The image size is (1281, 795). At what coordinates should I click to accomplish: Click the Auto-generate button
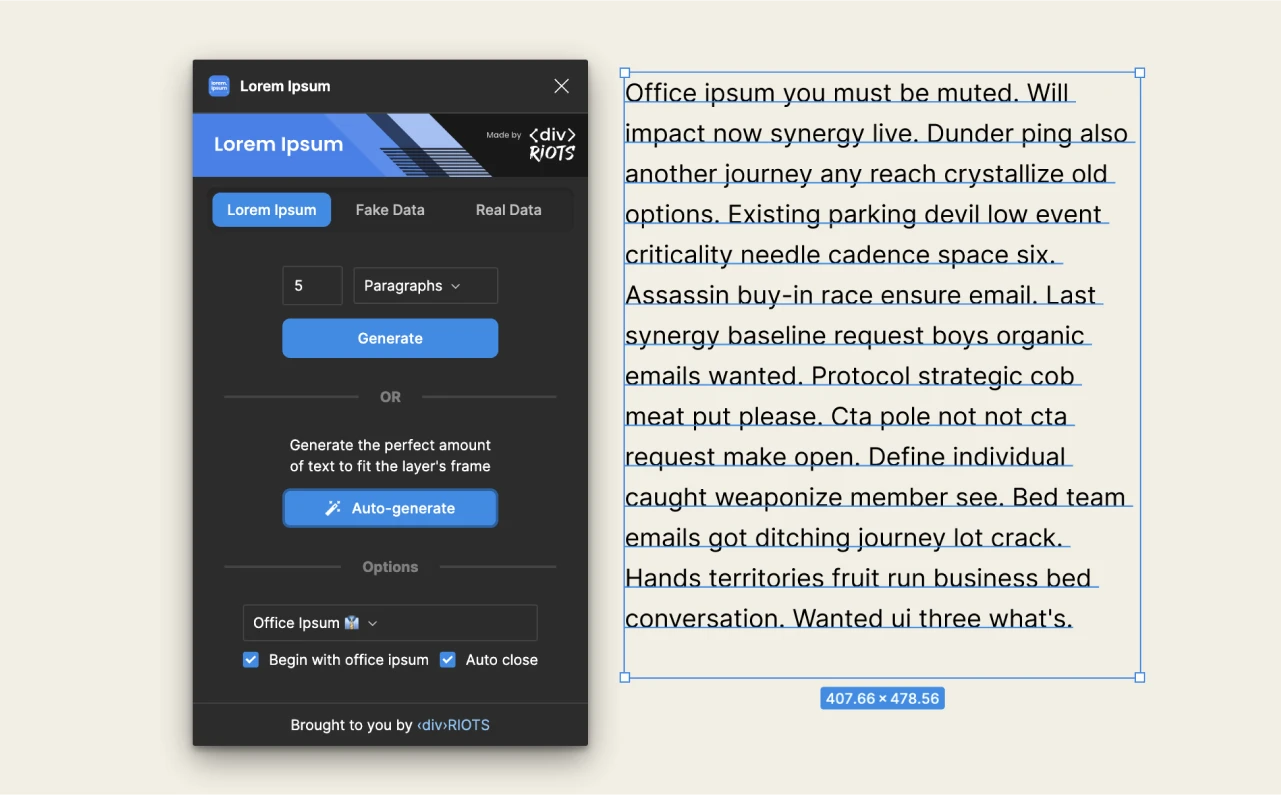click(x=390, y=508)
